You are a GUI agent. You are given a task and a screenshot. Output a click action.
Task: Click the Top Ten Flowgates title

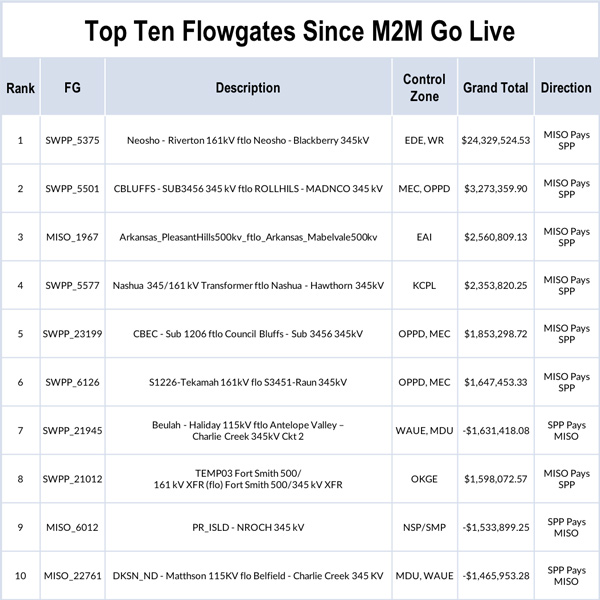[300, 31]
